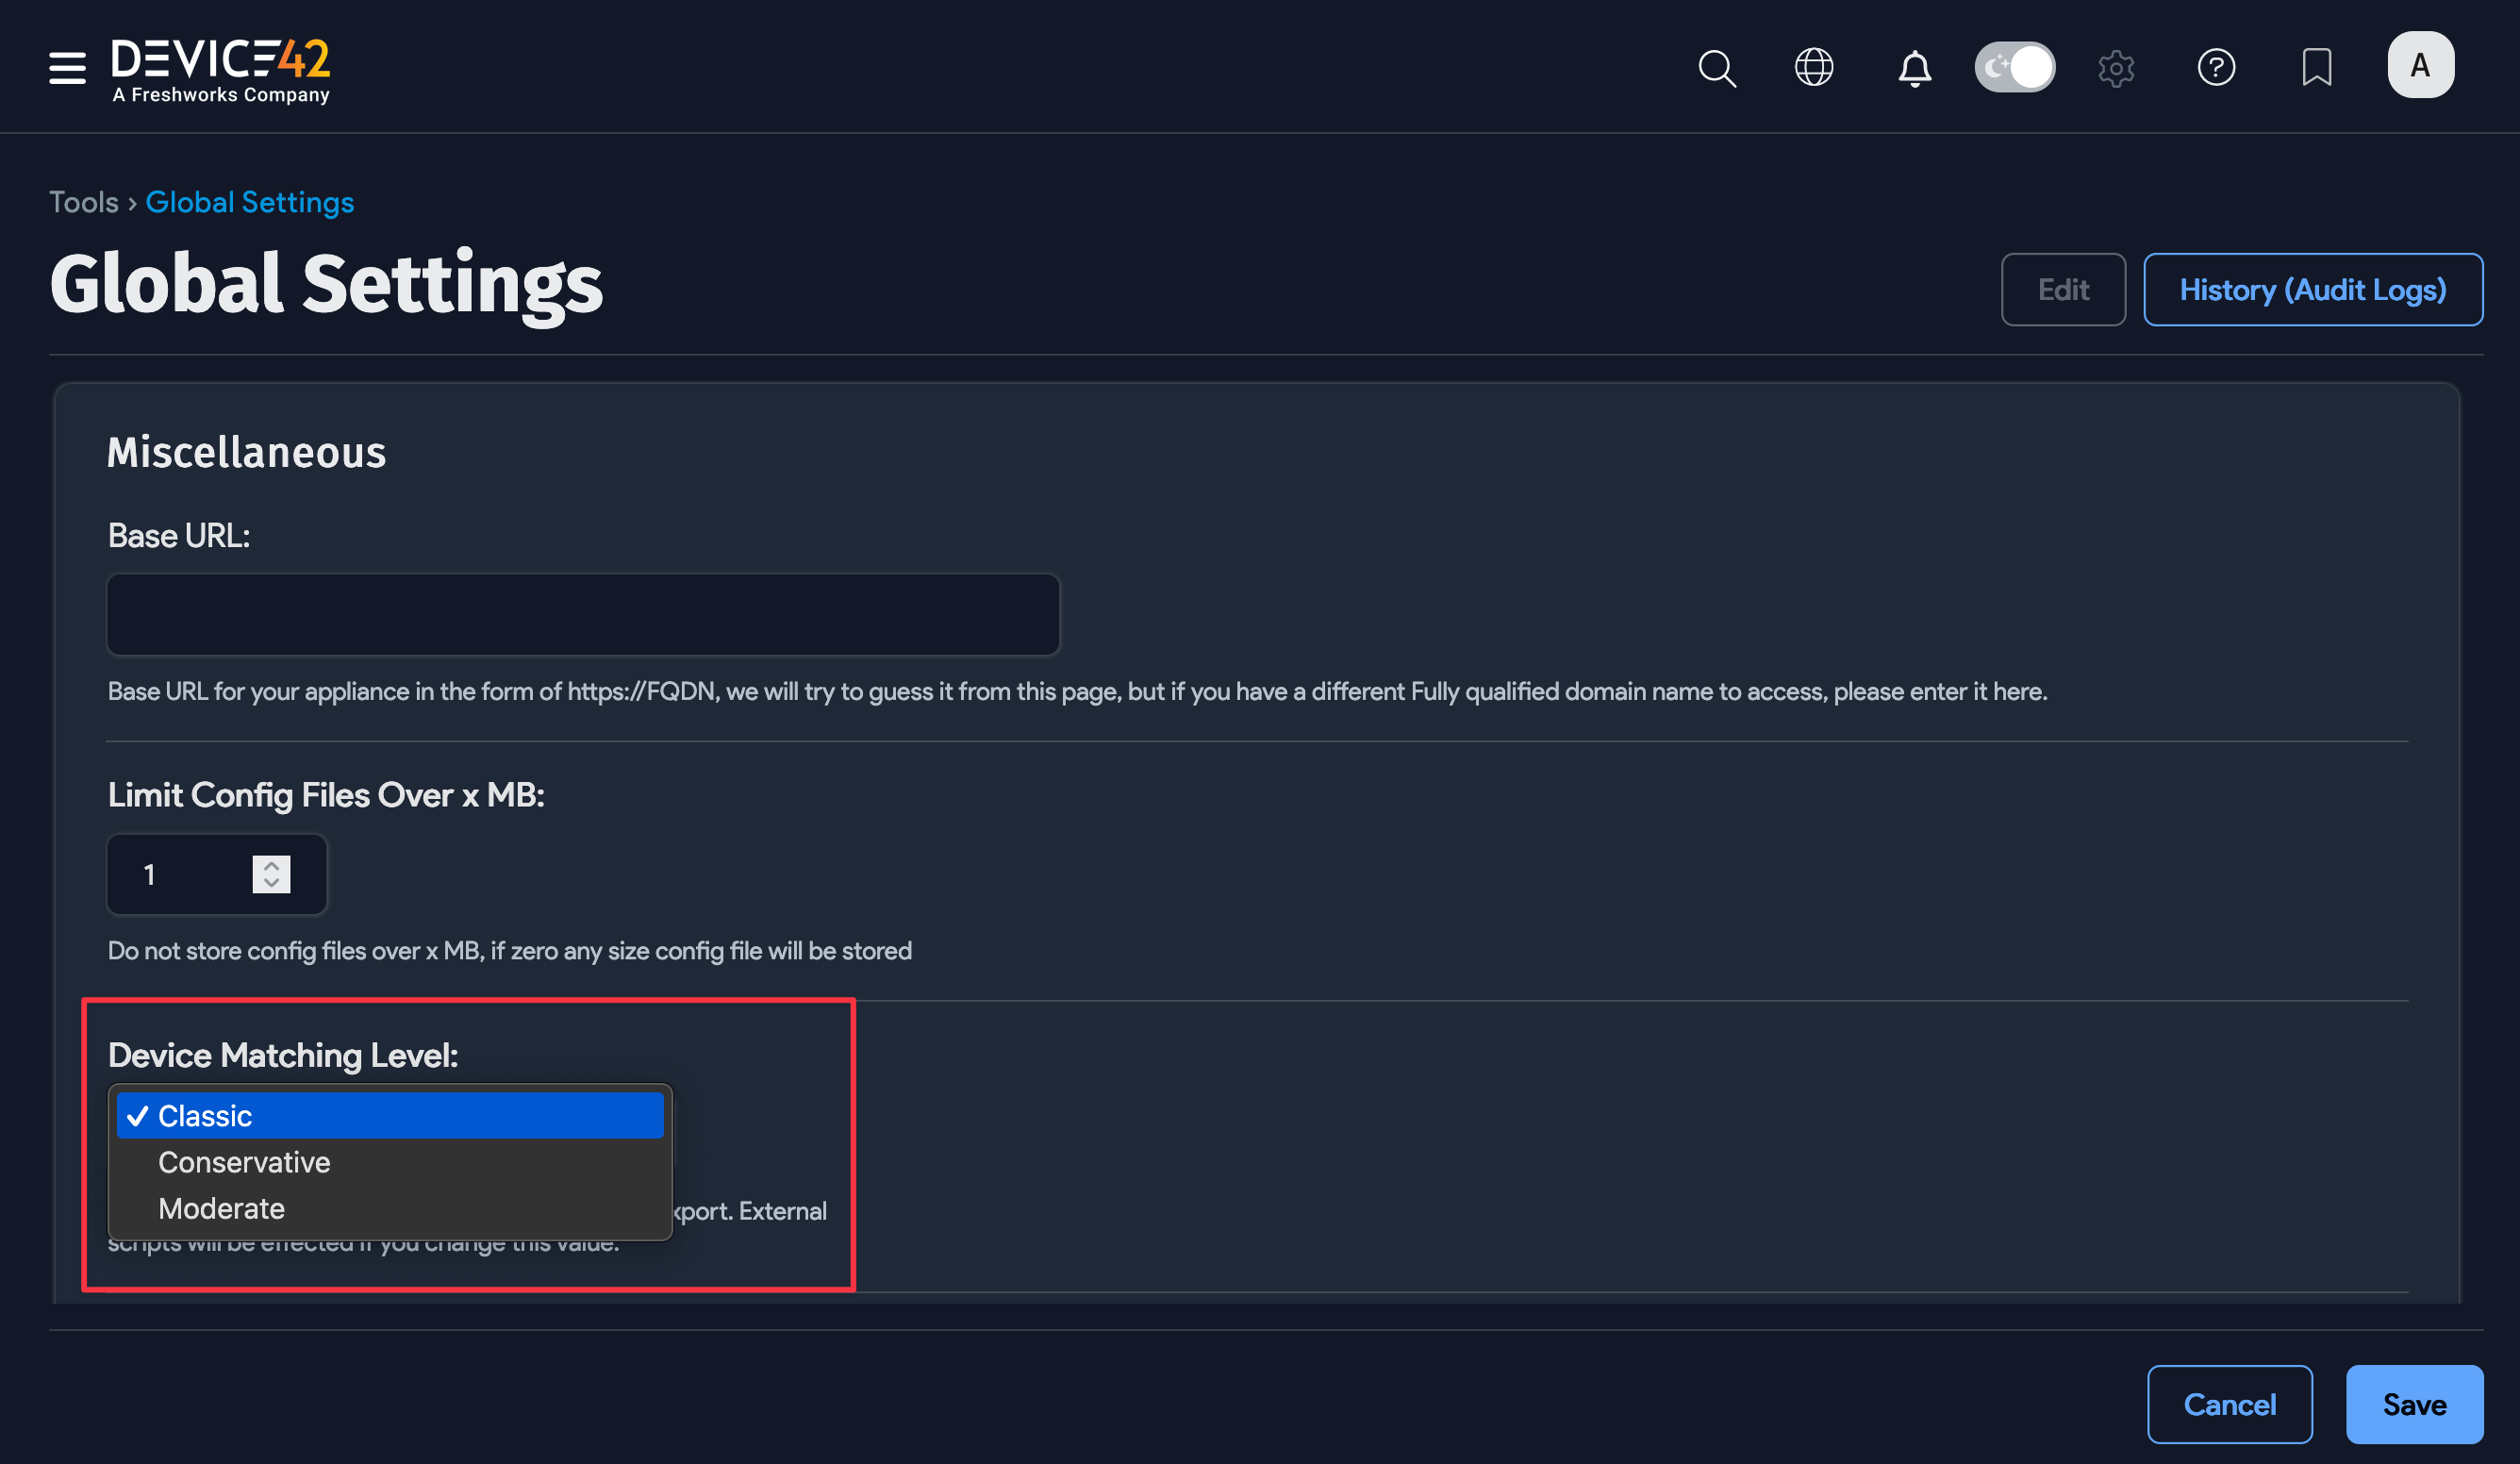Pick Moderate device matching level

[x=221, y=1208]
